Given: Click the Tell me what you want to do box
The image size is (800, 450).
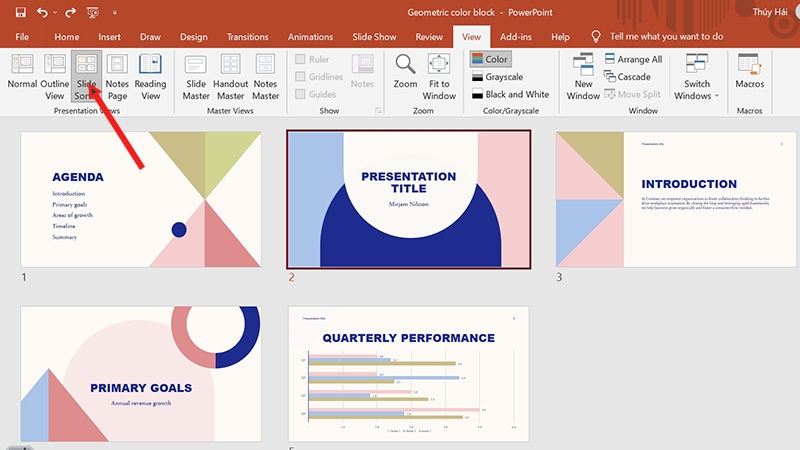Looking at the screenshot, I should (658, 37).
